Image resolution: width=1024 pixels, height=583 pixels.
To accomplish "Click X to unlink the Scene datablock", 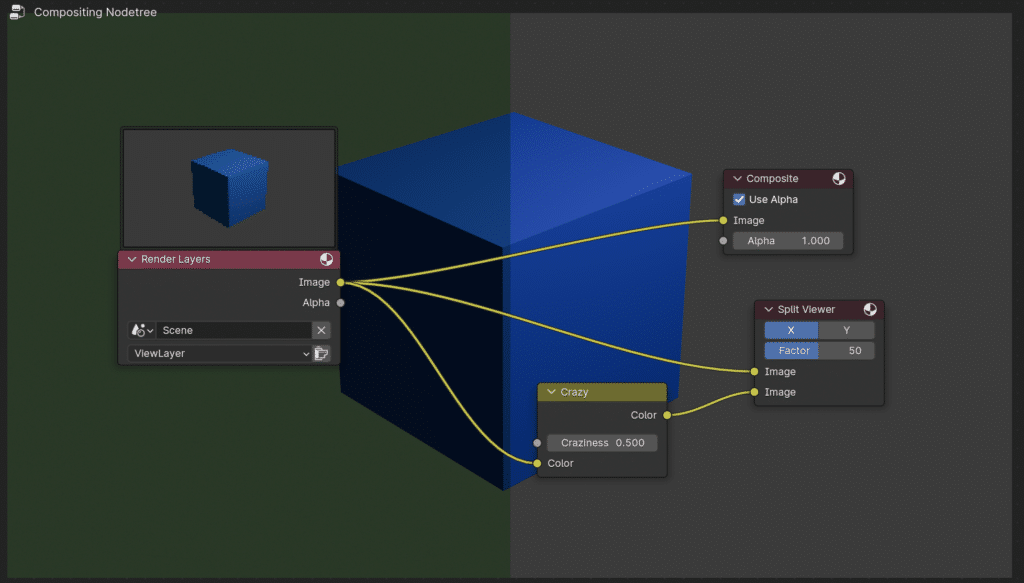I will (x=322, y=330).
